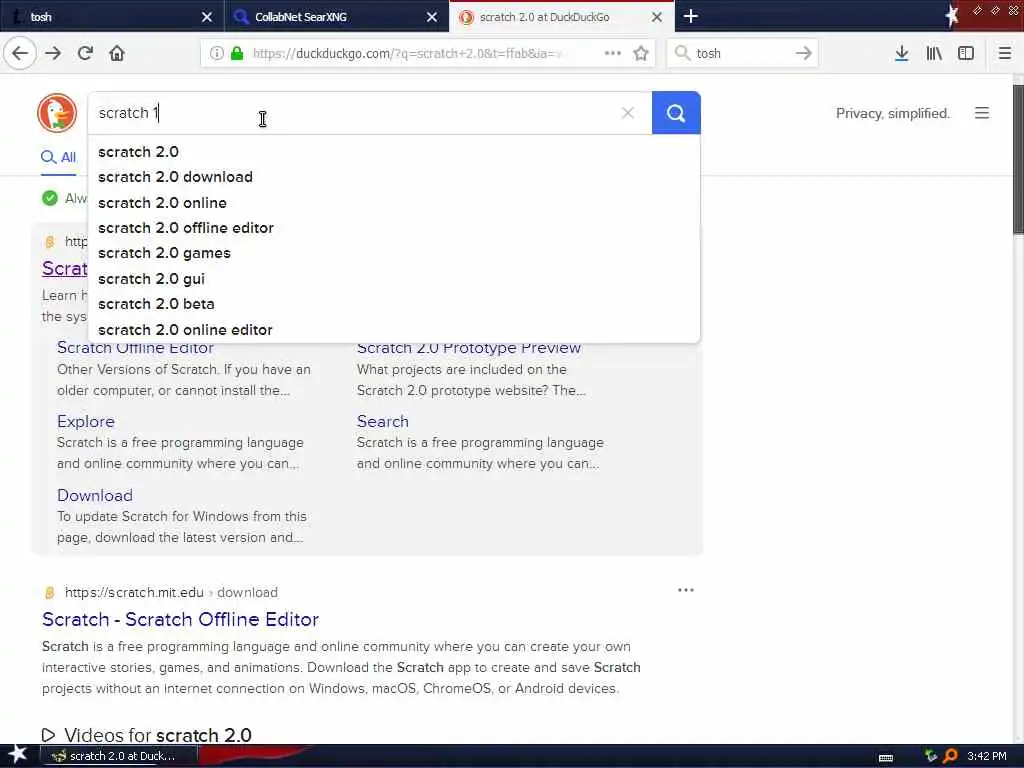Viewport: 1024px width, 768px height.
Task: Click the green padlock security icon
Action: point(237,53)
